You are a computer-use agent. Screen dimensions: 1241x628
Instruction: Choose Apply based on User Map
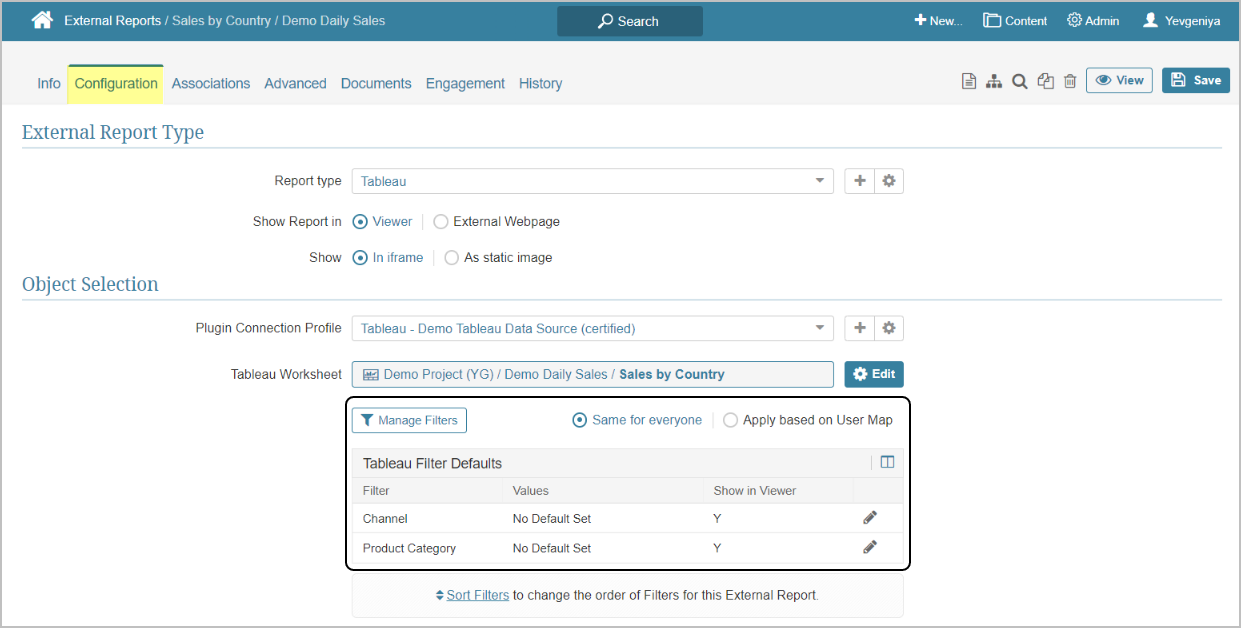click(731, 420)
